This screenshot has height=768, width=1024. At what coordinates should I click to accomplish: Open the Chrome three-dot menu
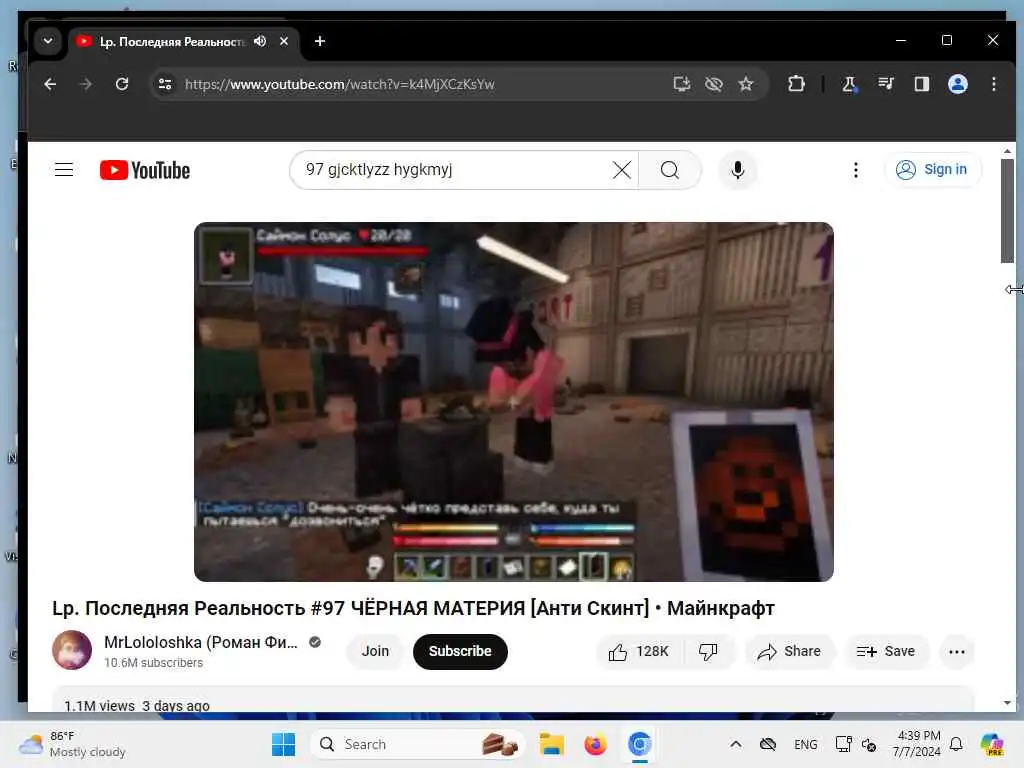[994, 84]
